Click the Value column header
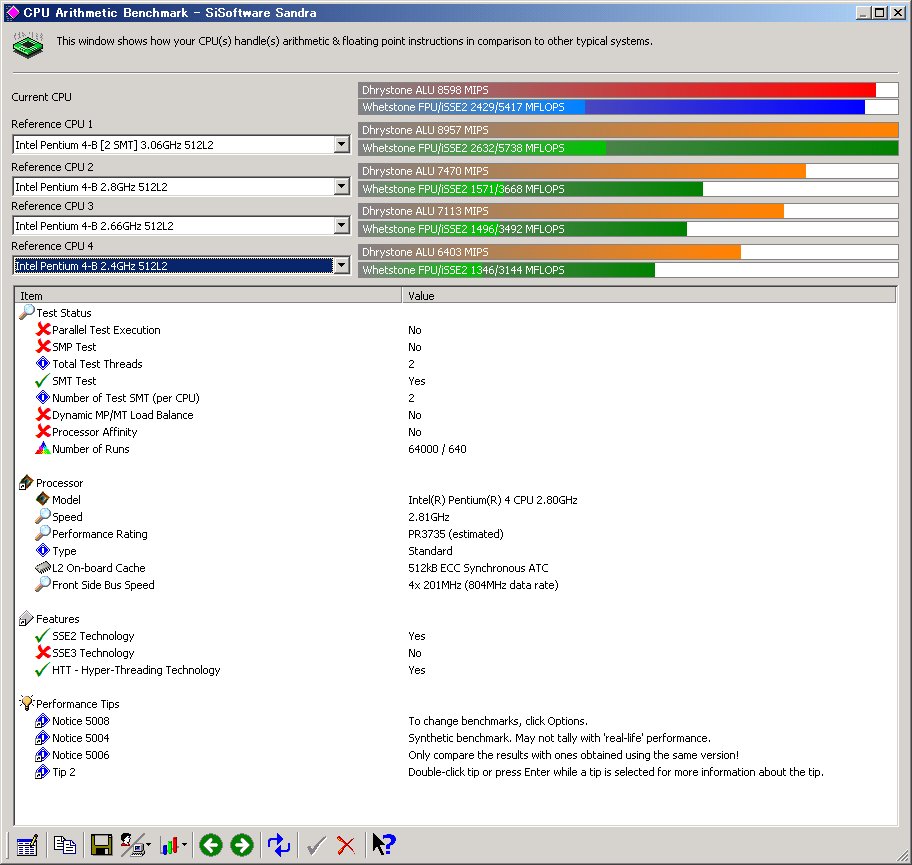912x865 pixels. (x=649, y=296)
